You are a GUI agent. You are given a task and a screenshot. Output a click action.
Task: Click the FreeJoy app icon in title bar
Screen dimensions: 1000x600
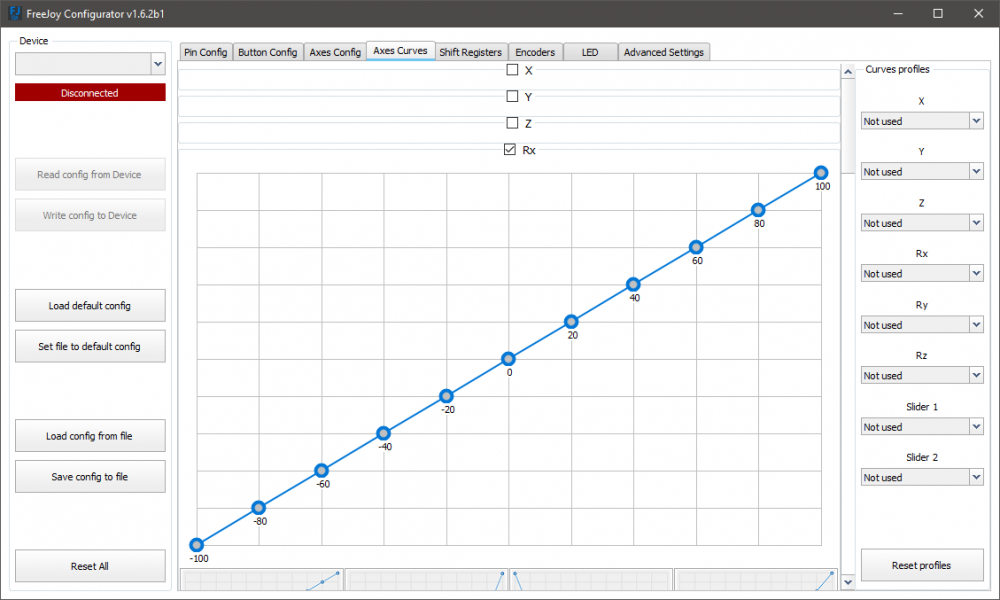(14, 13)
